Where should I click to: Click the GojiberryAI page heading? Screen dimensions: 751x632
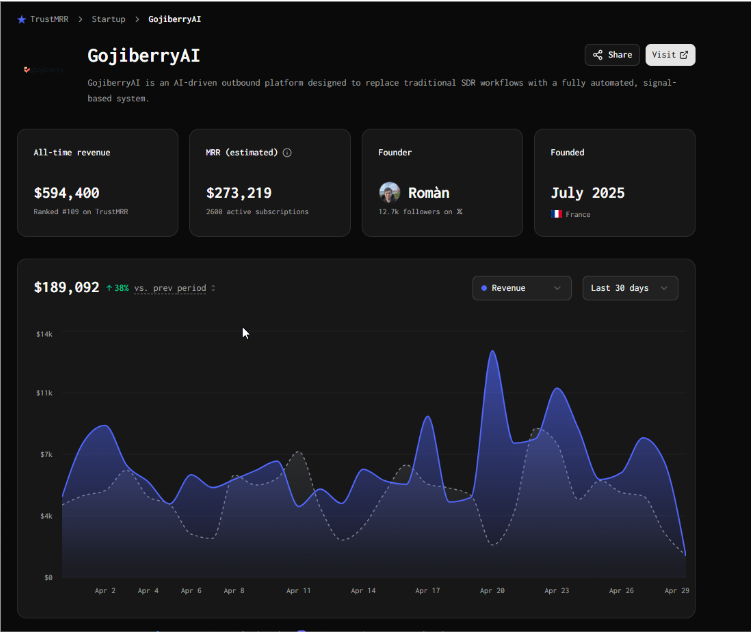click(x=144, y=56)
